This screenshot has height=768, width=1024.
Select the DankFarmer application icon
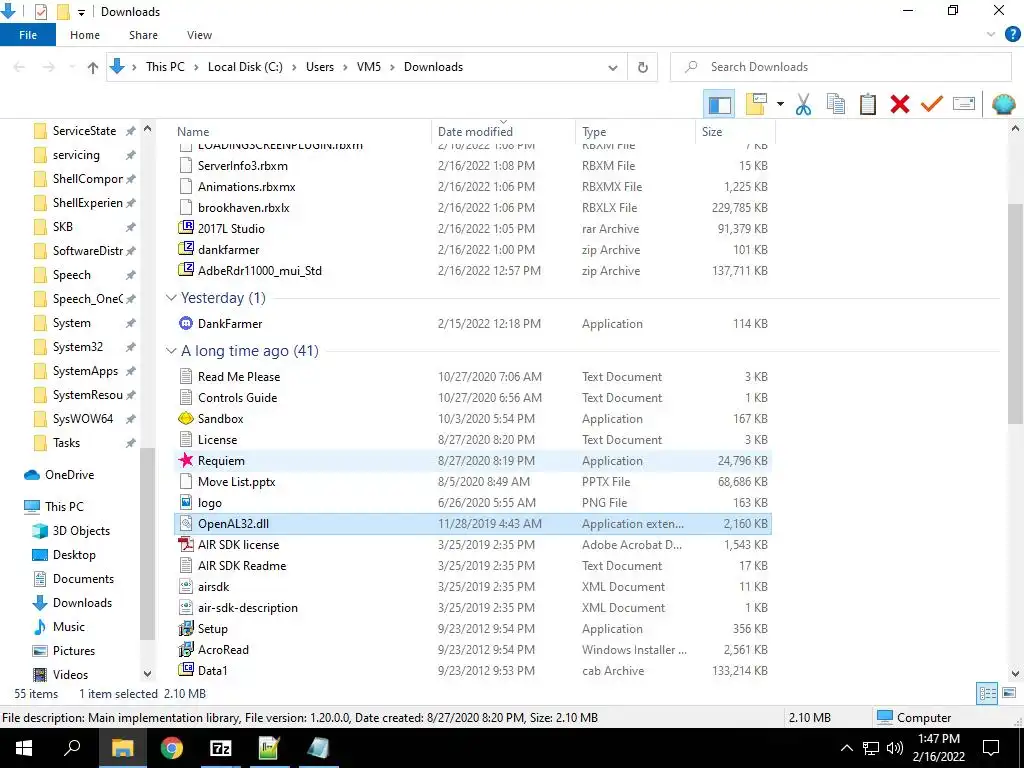coord(186,323)
